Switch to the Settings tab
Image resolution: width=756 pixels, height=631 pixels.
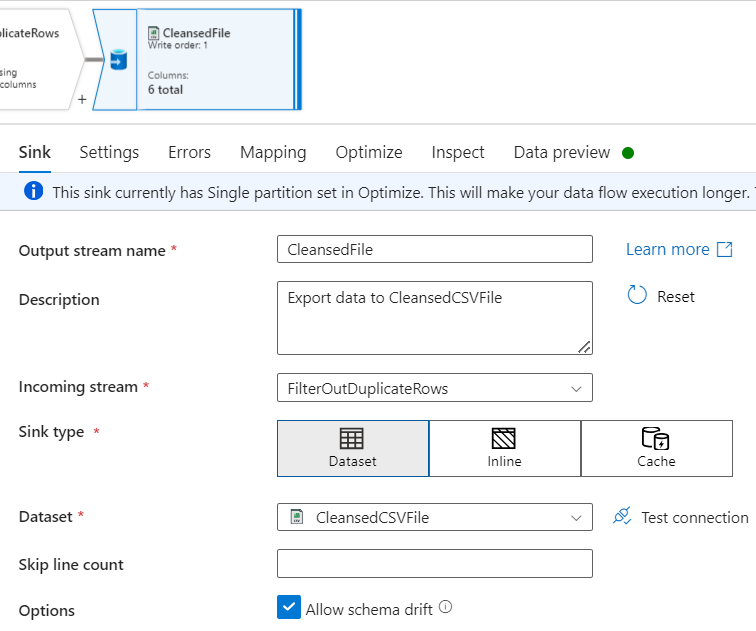[109, 152]
